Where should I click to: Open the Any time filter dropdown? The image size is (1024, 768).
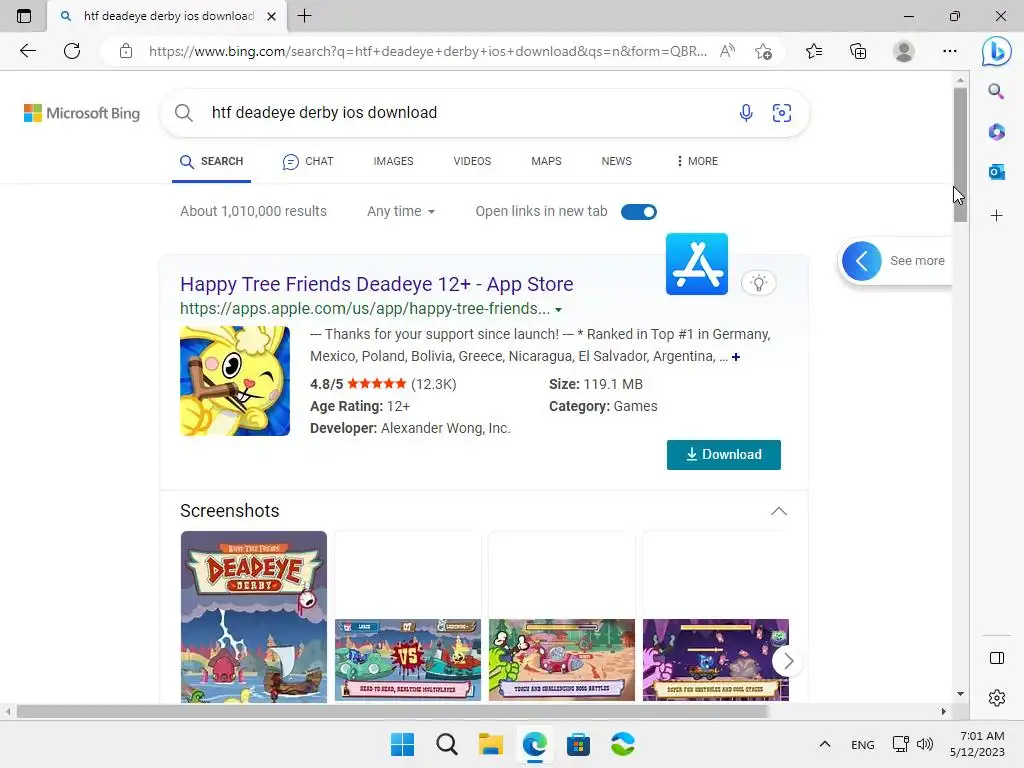[400, 212]
